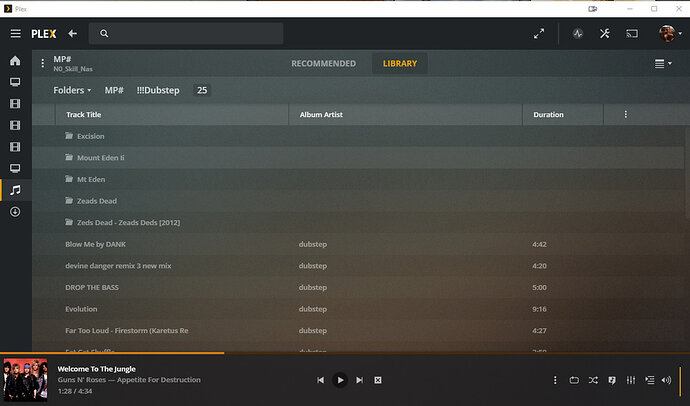Skip to next track
The height and width of the screenshot is (406, 690).
pyautogui.click(x=360, y=380)
